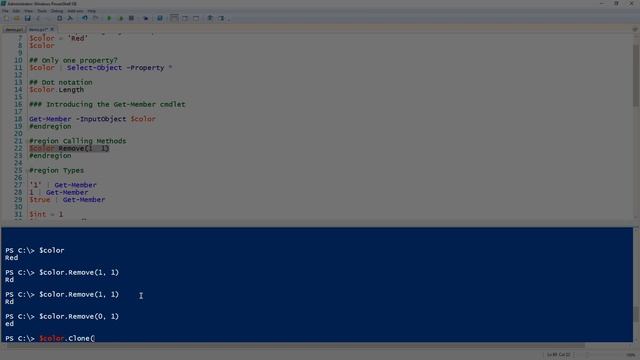This screenshot has height=360, width=640.
Task: Open the Debug menu
Action: (57, 11)
